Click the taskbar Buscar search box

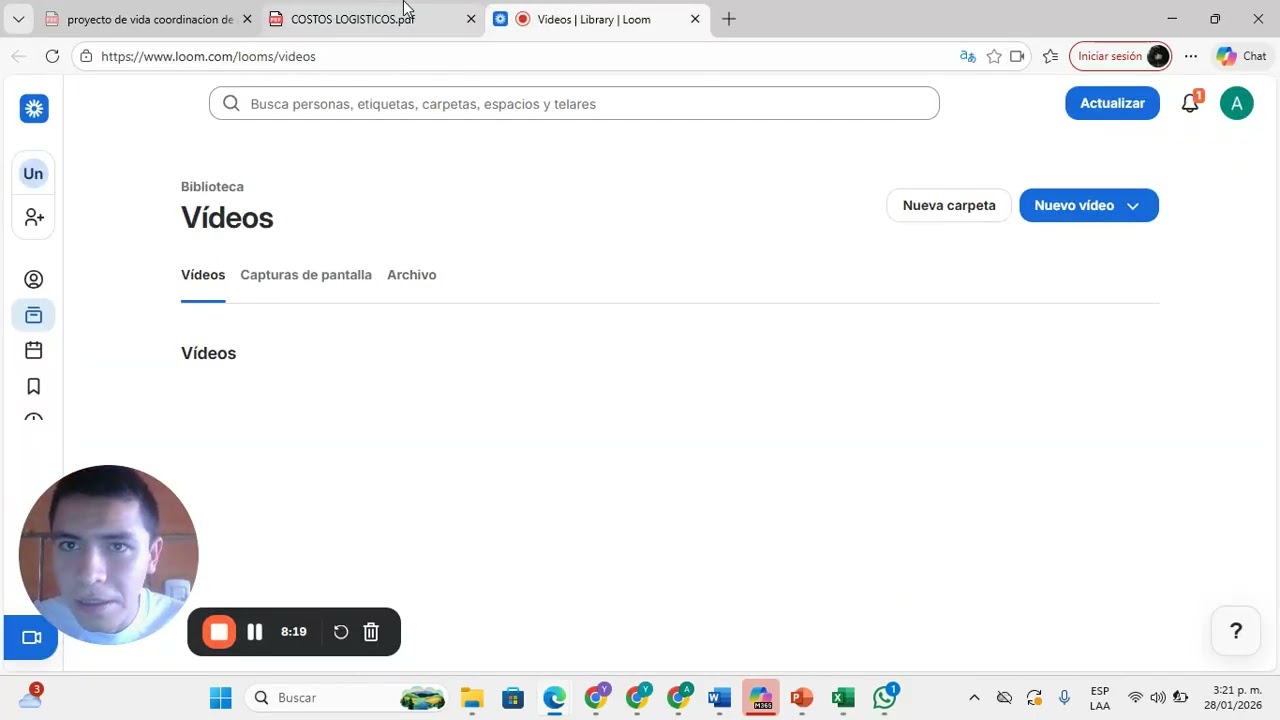coord(348,698)
